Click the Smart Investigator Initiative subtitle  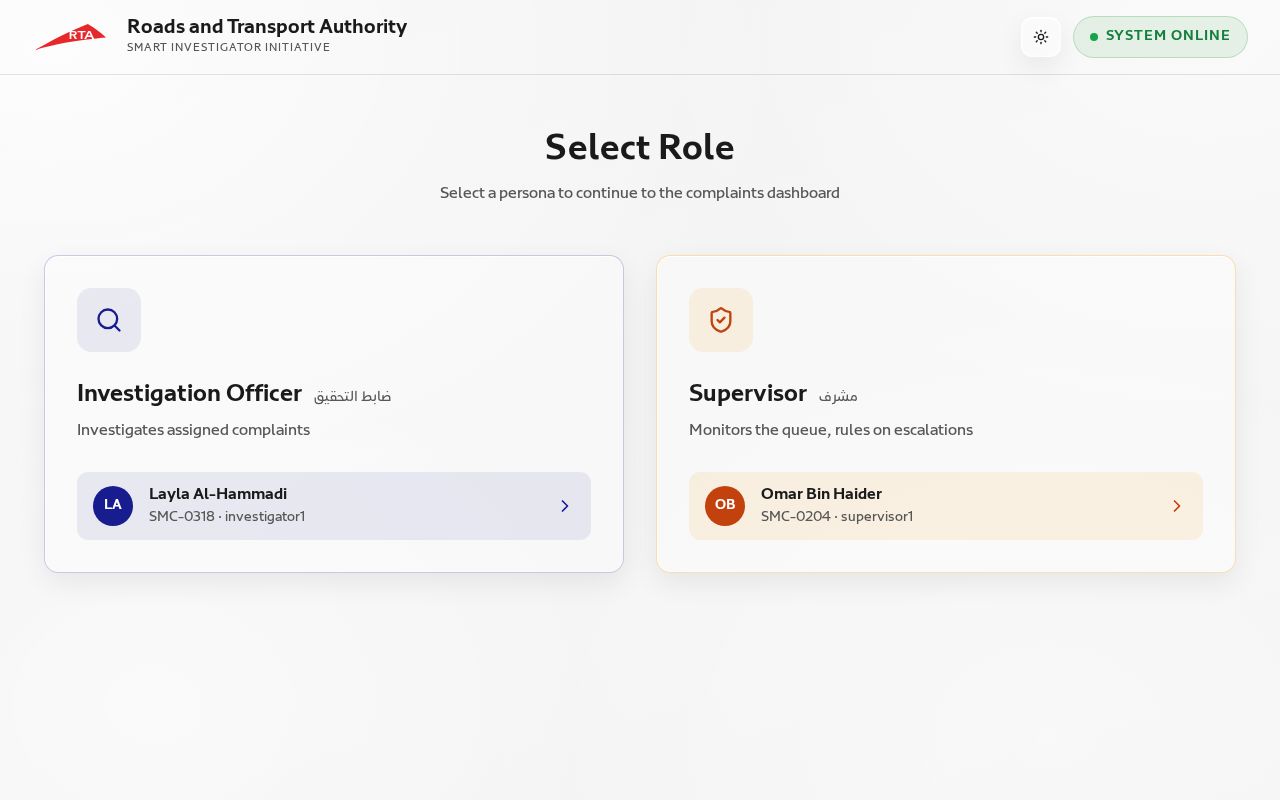[x=228, y=47]
